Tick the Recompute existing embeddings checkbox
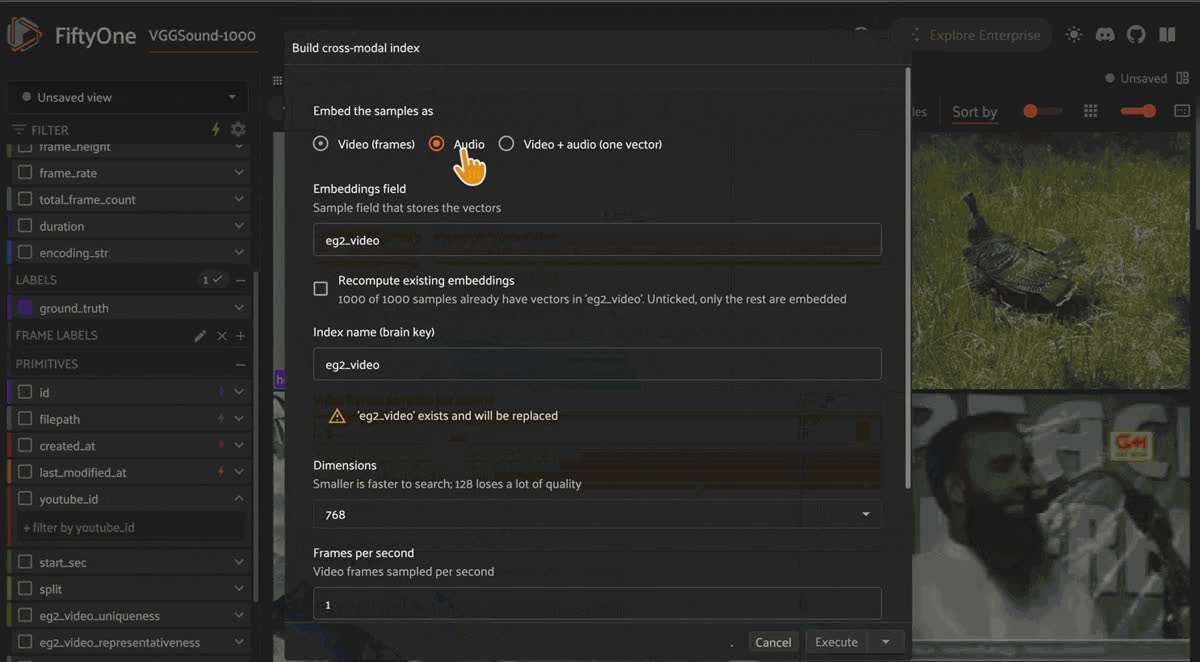The width and height of the screenshot is (1200, 662). coord(320,289)
